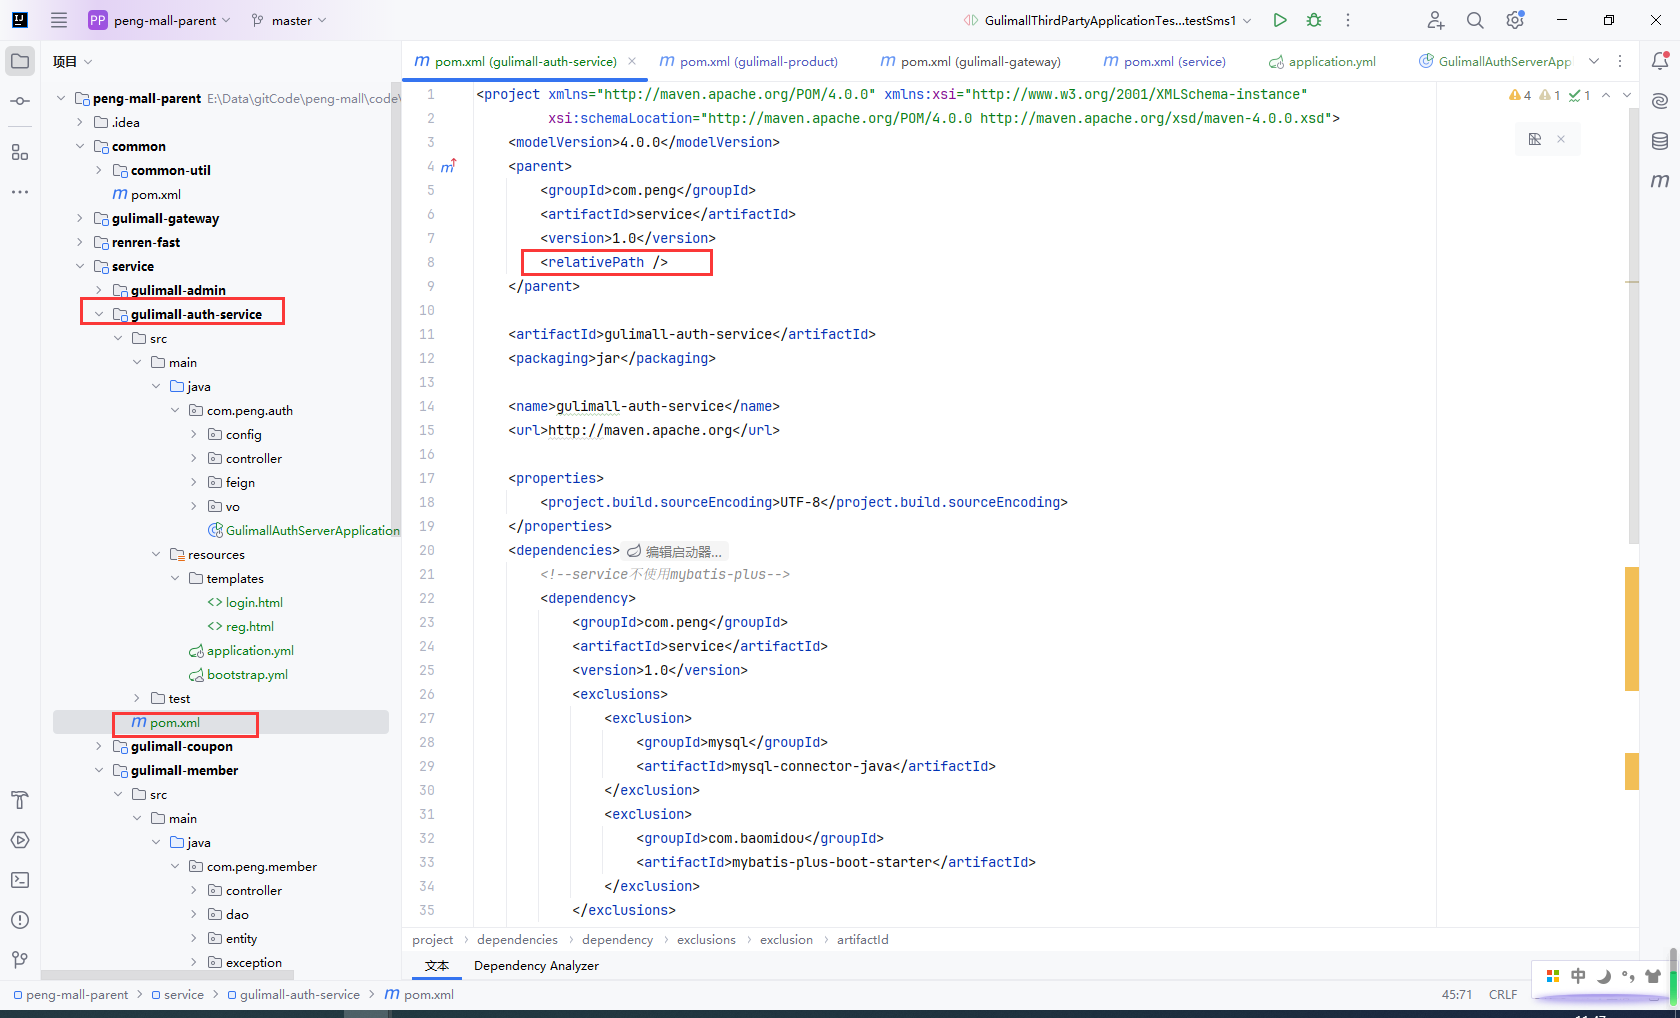The height and width of the screenshot is (1018, 1680).
Task: Go to next highlighted error arrow
Action: [x=1627, y=95]
